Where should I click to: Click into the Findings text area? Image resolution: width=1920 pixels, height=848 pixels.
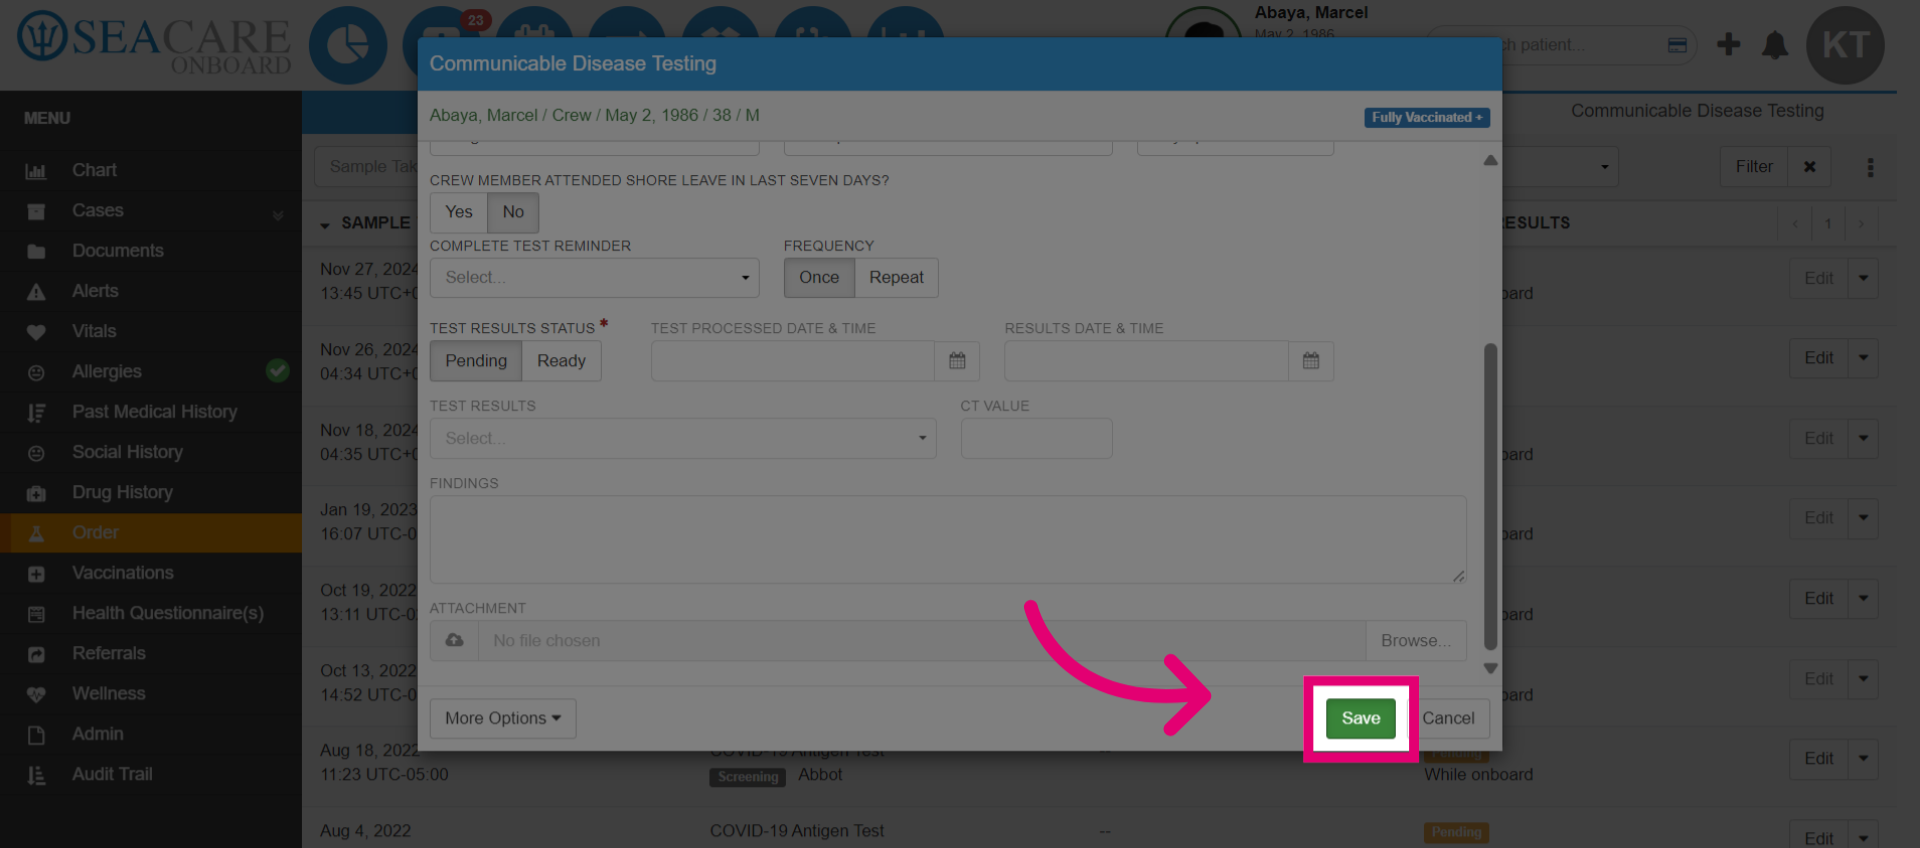[x=948, y=539]
